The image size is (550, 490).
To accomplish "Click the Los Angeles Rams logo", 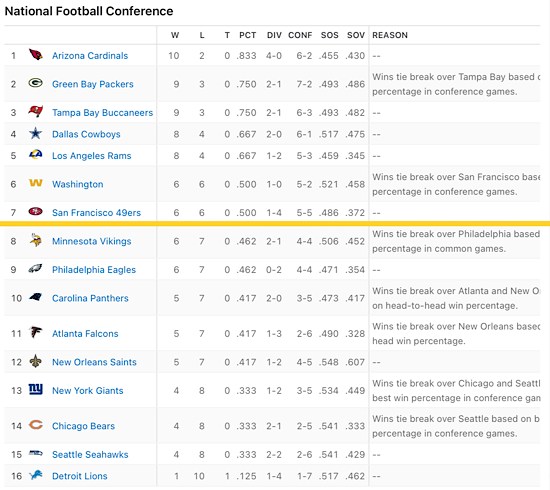I will point(35,155).
